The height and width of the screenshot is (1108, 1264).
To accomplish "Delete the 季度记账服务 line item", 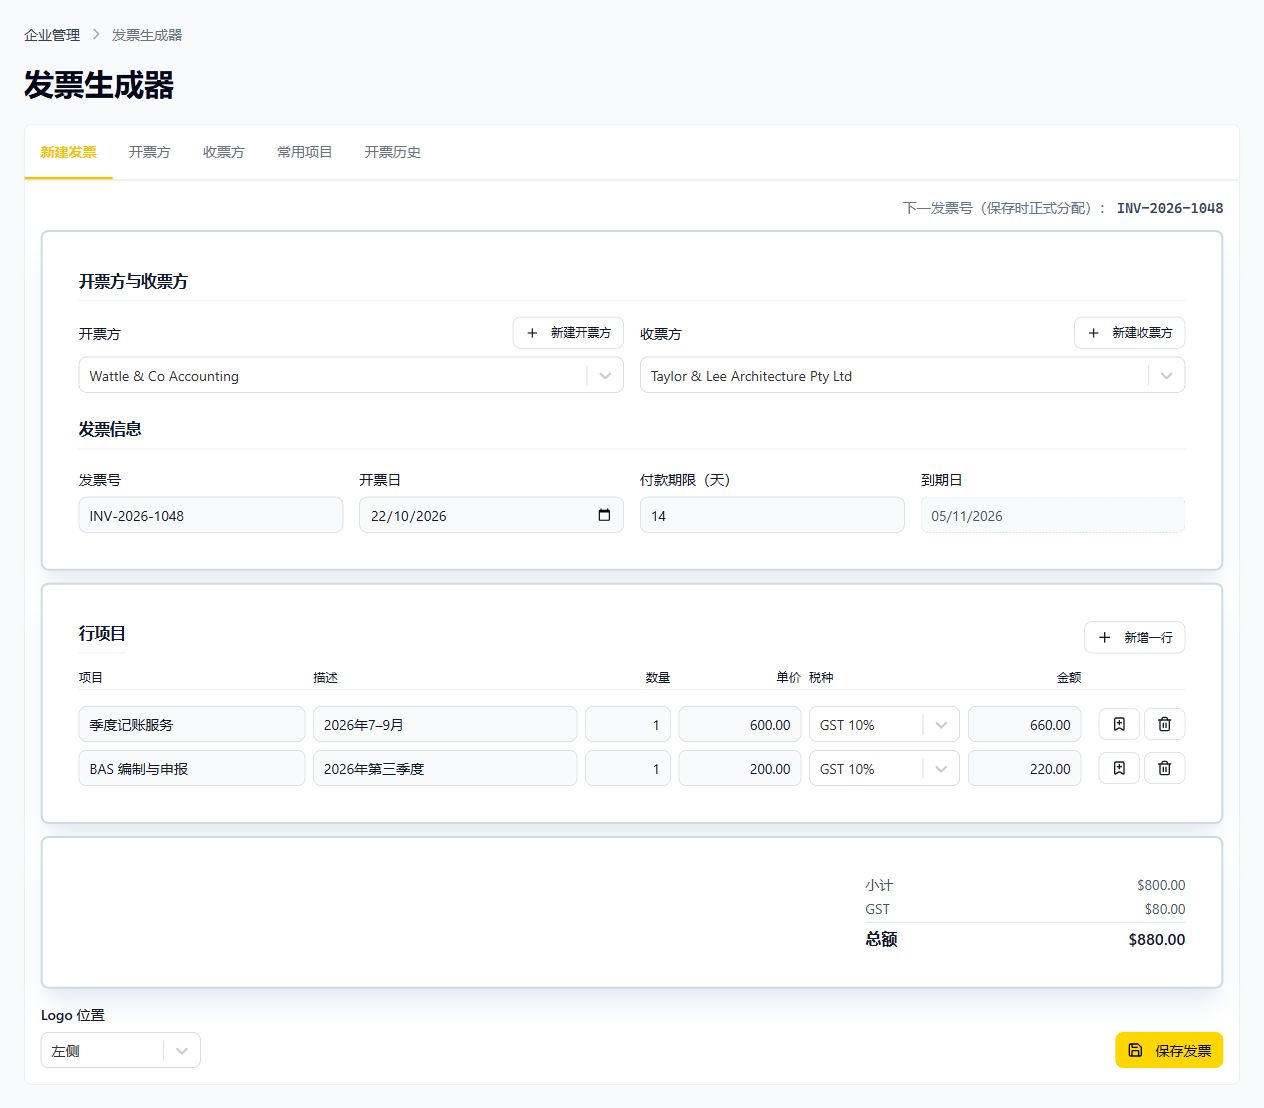I will tap(1164, 724).
